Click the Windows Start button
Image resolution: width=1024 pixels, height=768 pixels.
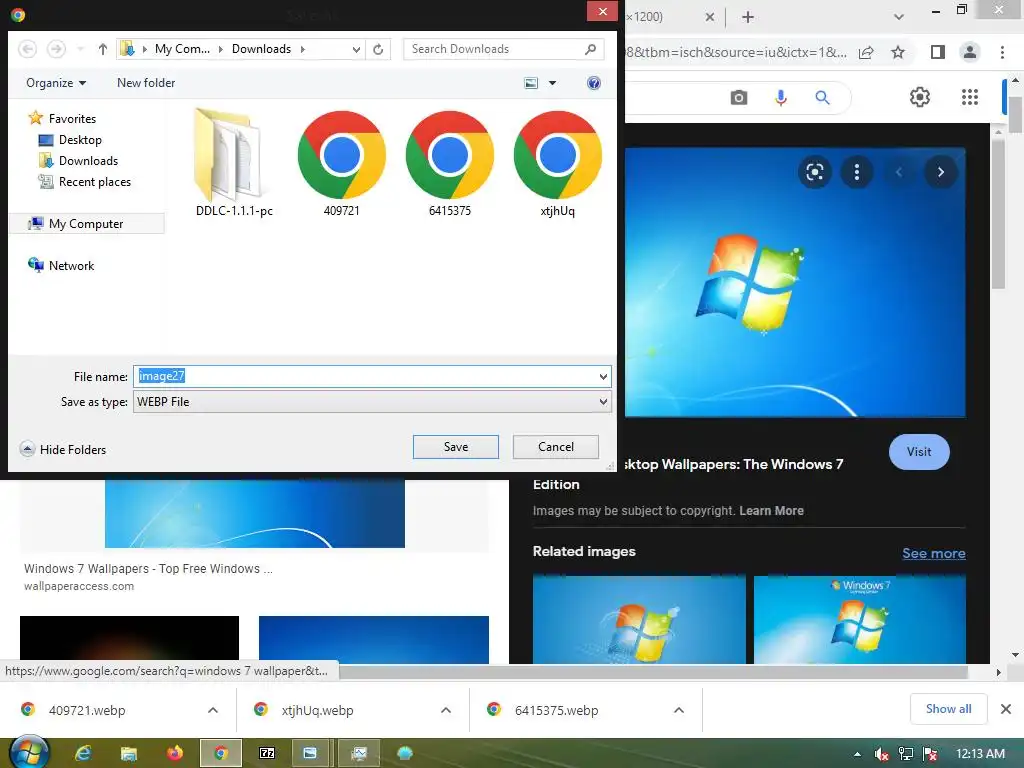[27, 752]
